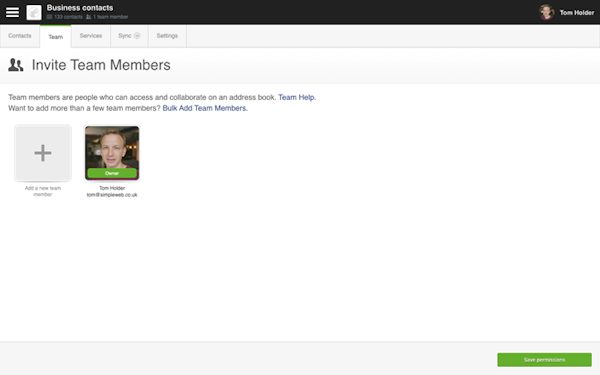Screen dimensions: 600x375
Task: Open the Contacts tab
Action: tap(20, 36)
